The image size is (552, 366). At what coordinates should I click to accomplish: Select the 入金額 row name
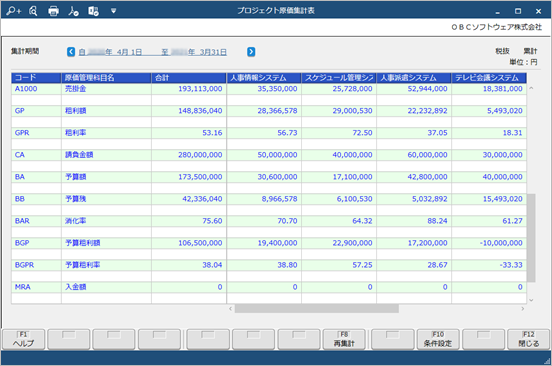click(x=106, y=287)
